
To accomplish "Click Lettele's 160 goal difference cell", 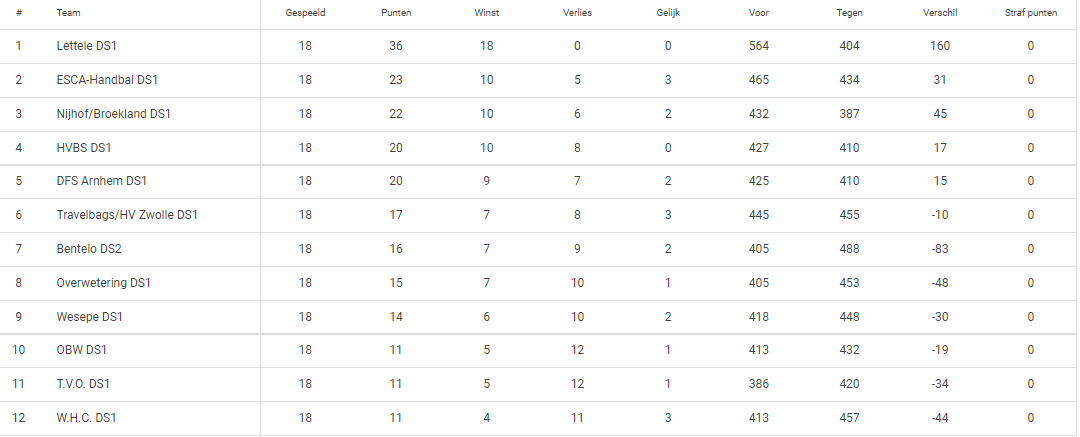I will click(x=940, y=46).
